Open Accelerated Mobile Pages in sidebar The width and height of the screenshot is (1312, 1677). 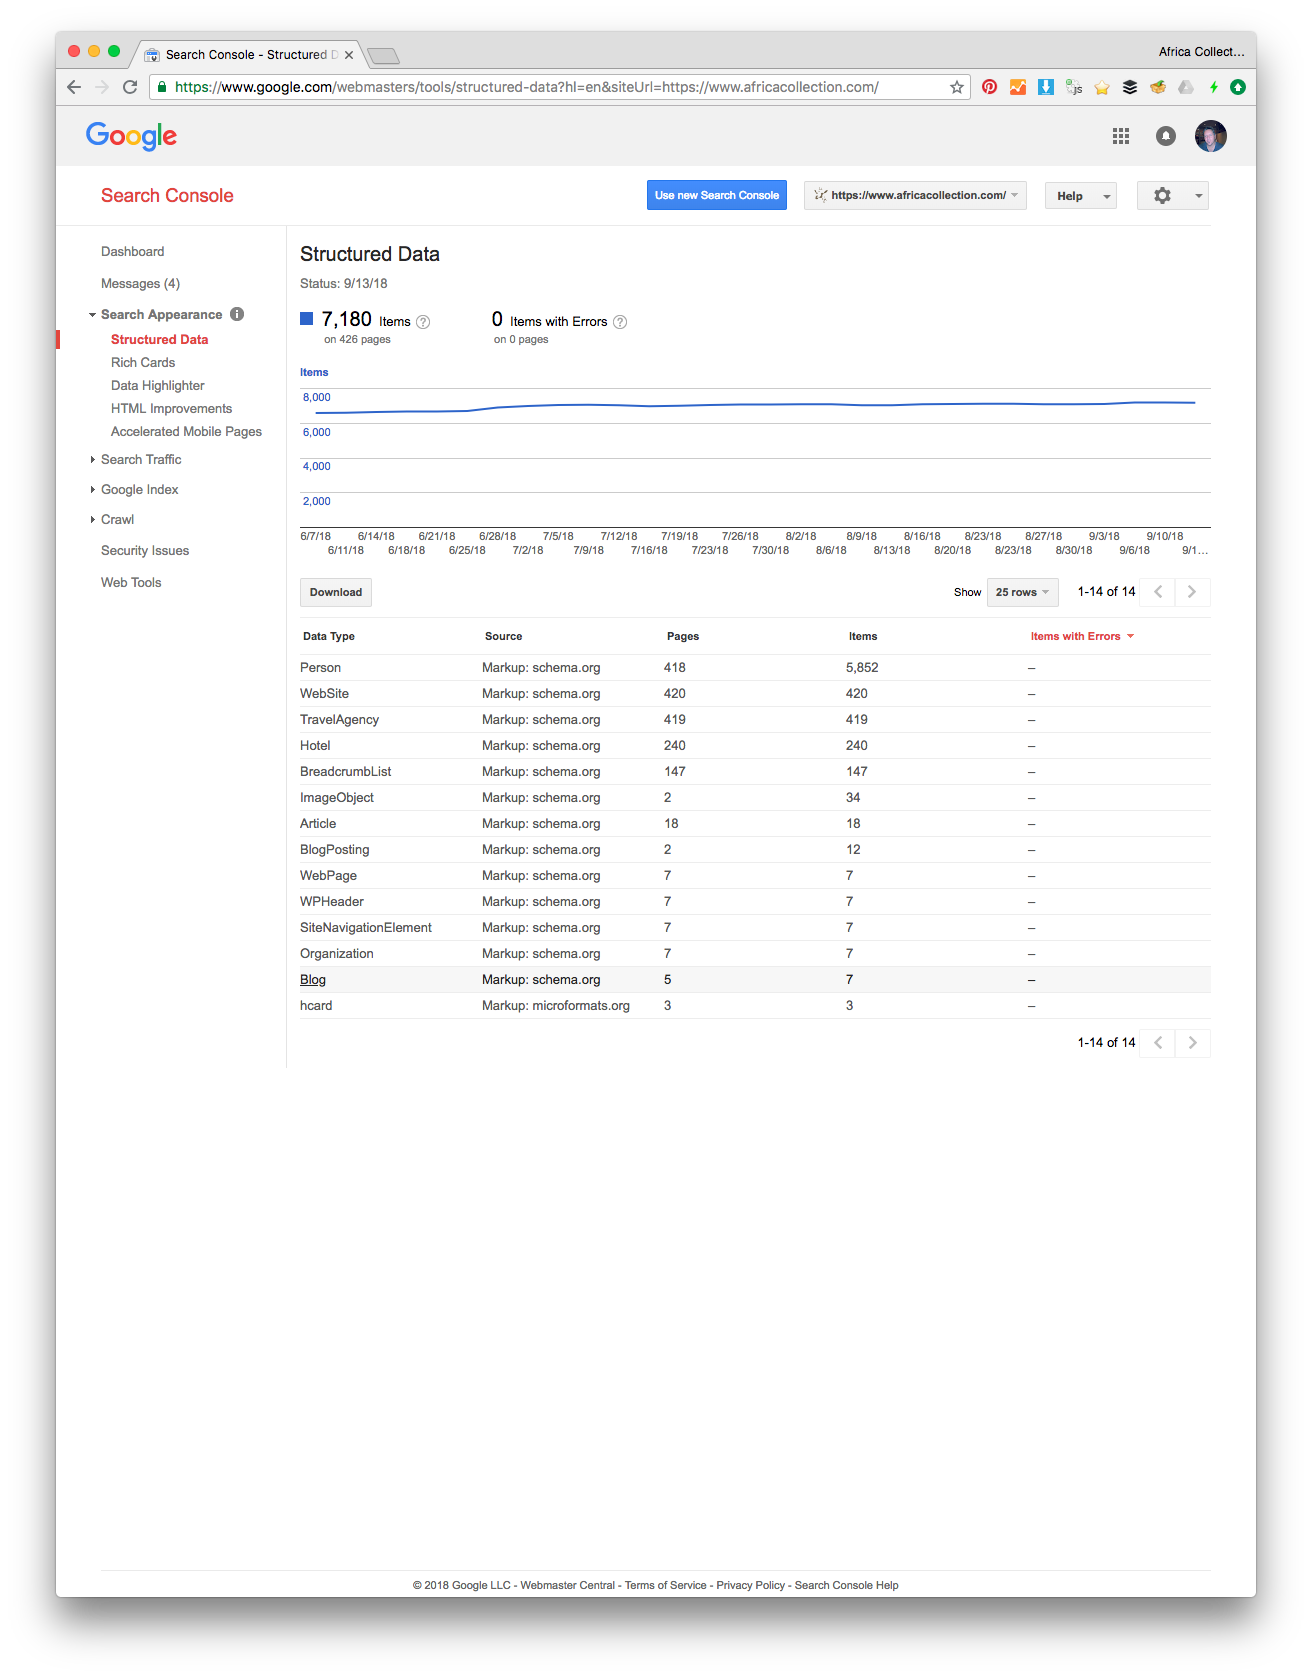coord(186,432)
